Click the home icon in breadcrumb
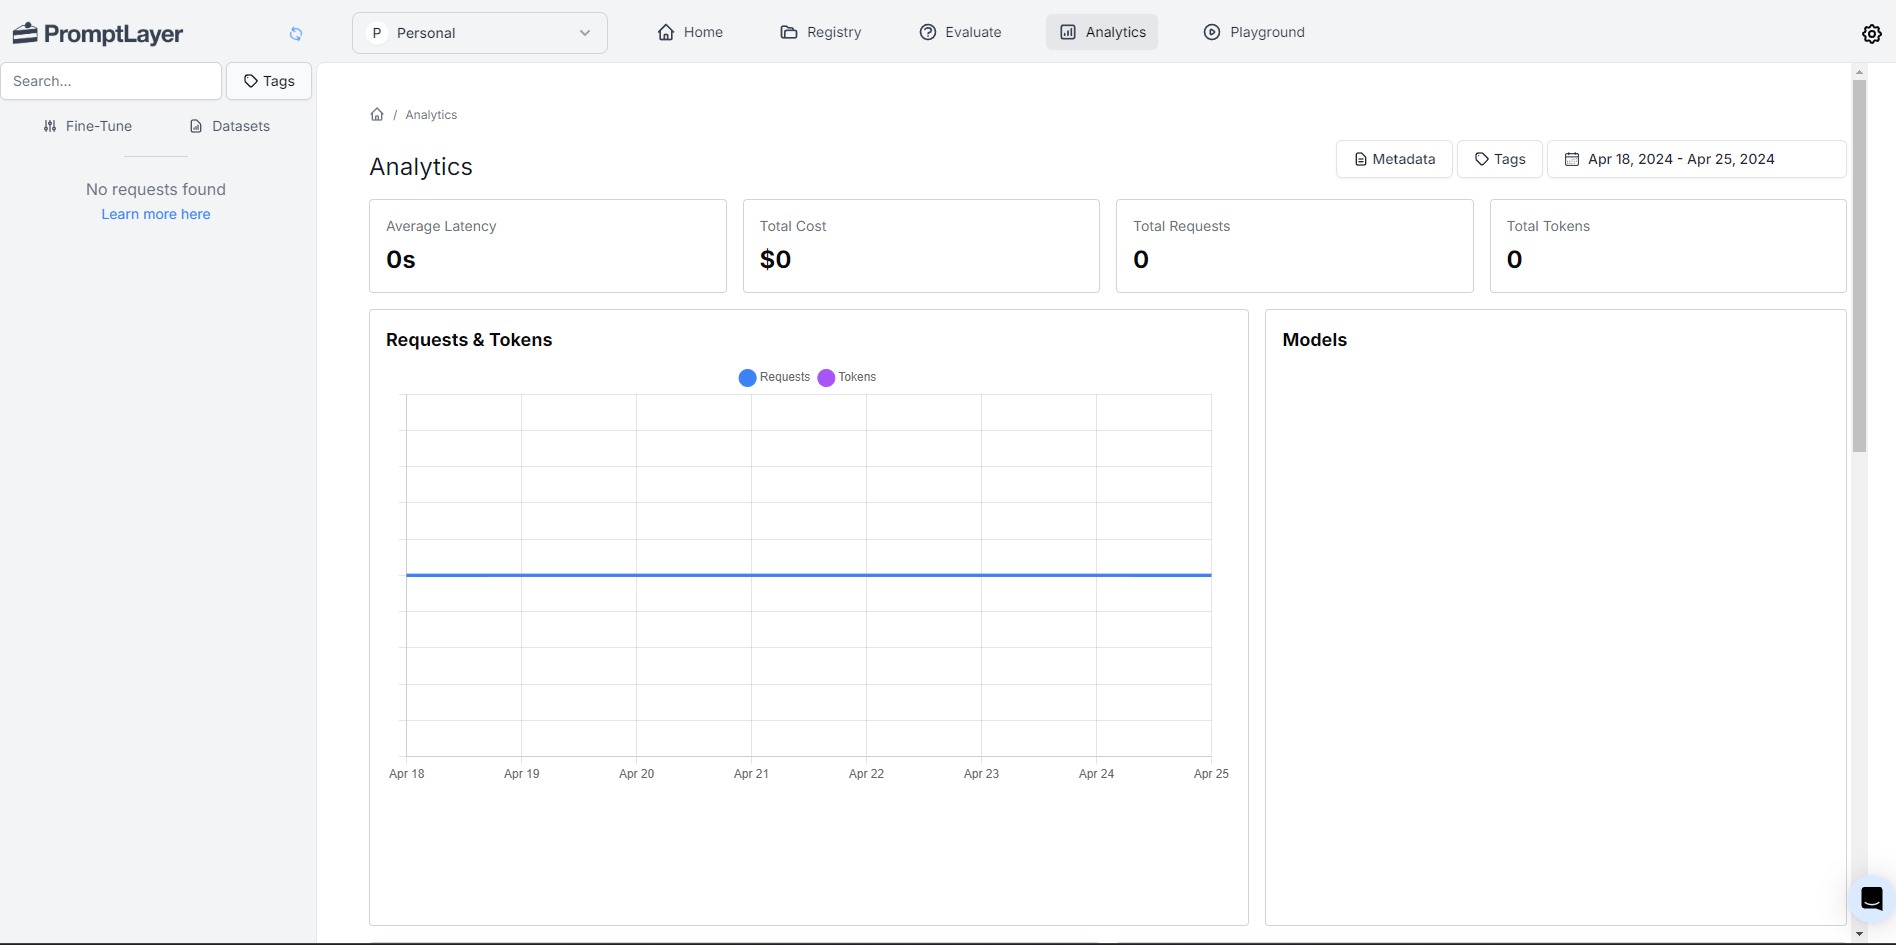The image size is (1896, 945). click(377, 114)
